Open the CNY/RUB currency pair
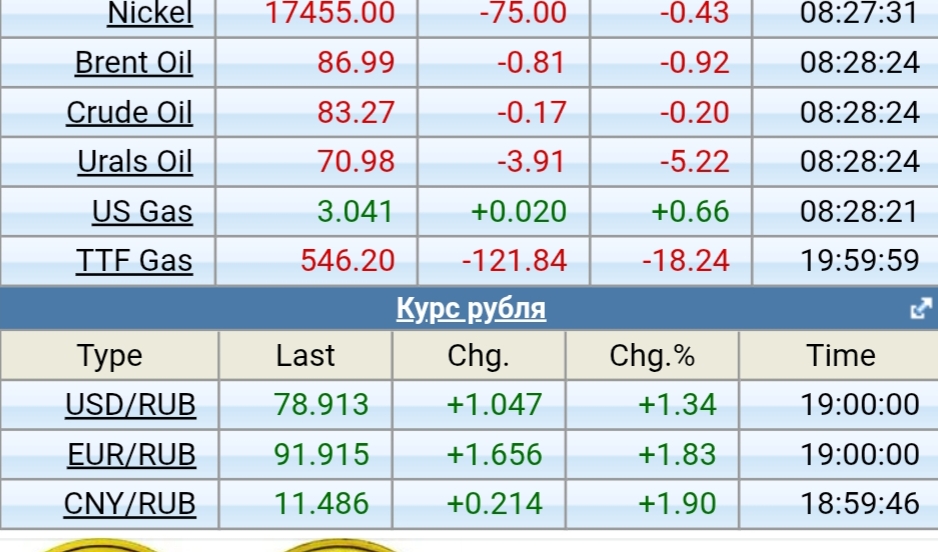This screenshot has width=938, height=552. coord(129,504)
